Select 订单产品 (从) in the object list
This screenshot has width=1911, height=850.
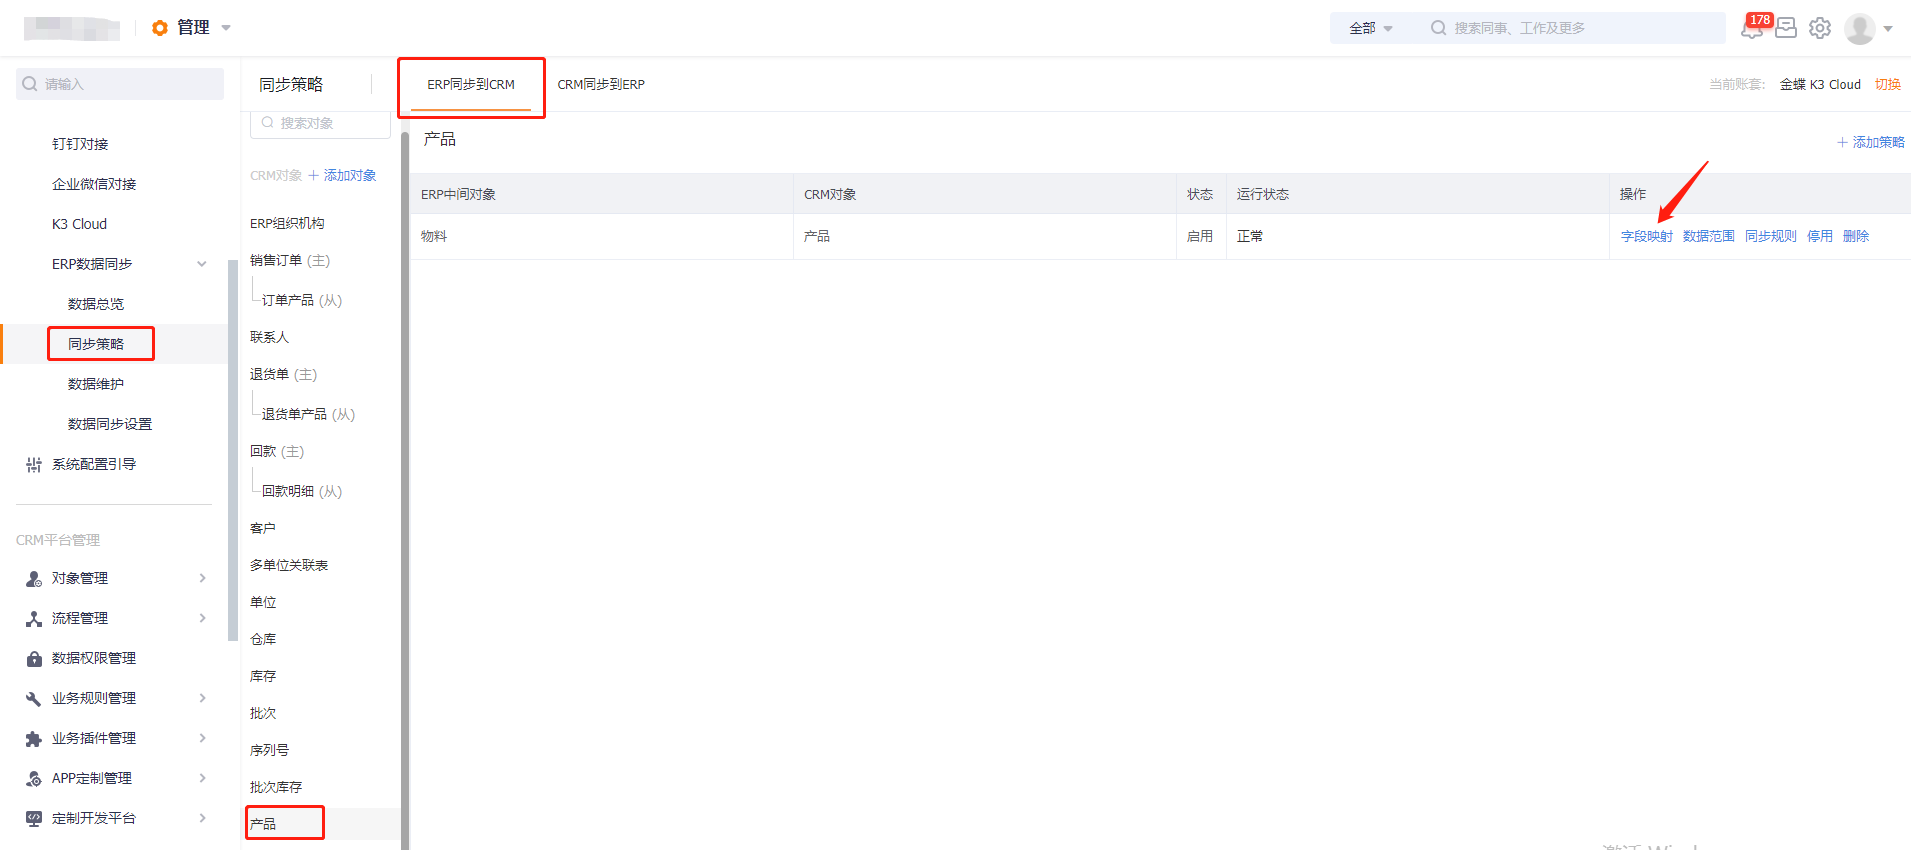coord(302,300)
